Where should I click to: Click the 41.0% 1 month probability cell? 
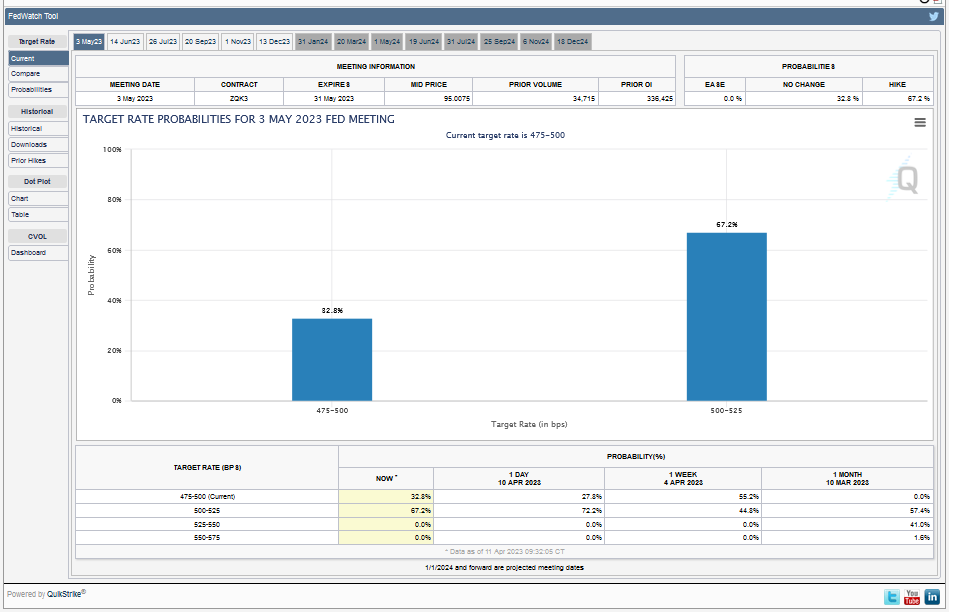[x=847, y=525]
